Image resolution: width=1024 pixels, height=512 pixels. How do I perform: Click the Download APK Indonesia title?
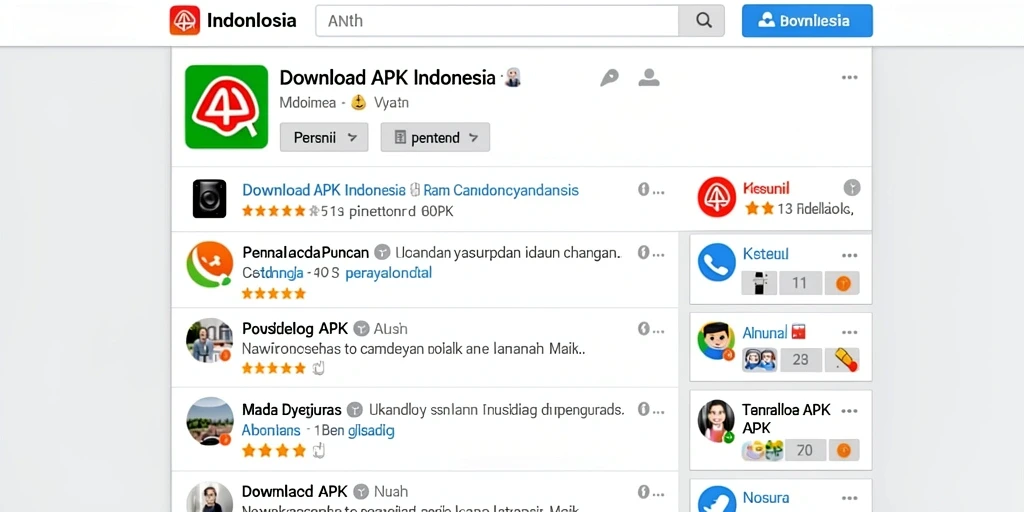(x=387, y=78)
